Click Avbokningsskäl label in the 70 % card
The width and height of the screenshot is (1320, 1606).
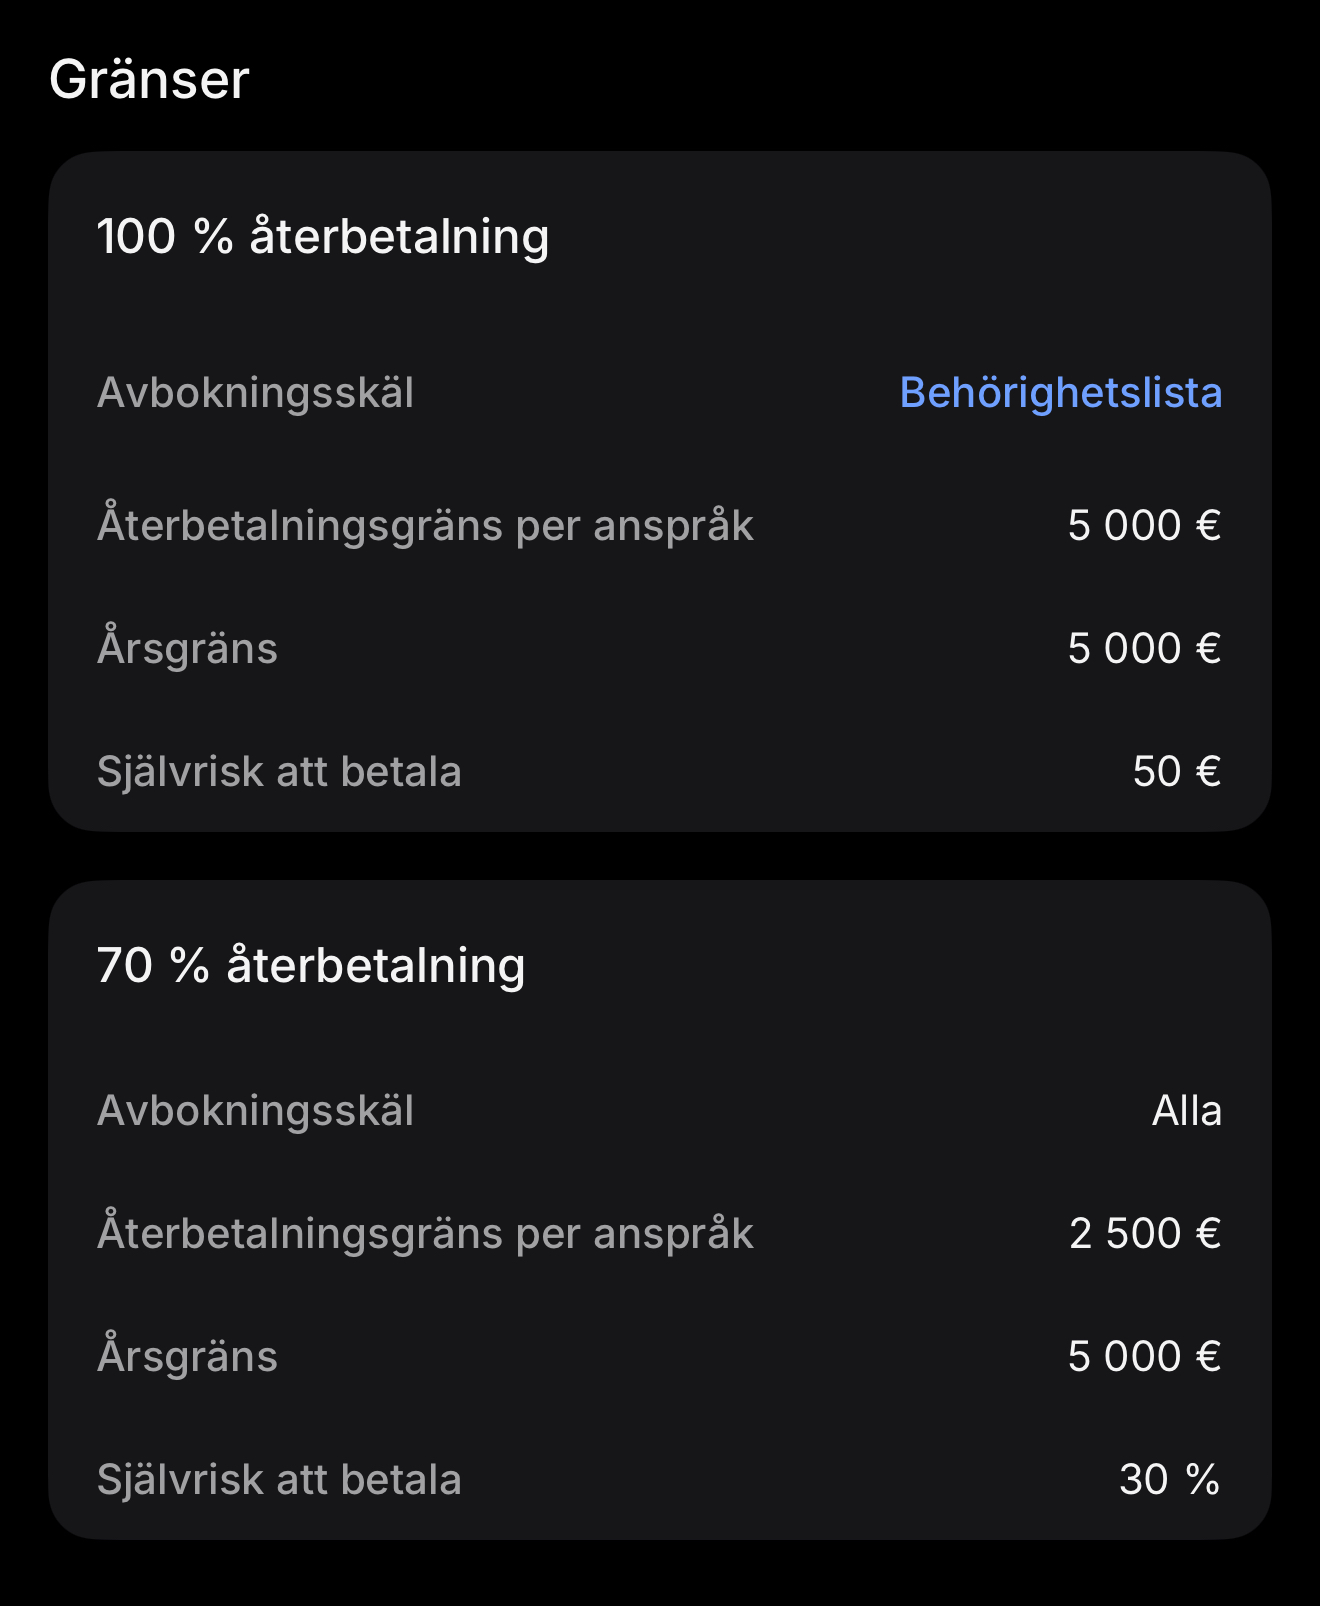coord(255,1111)
